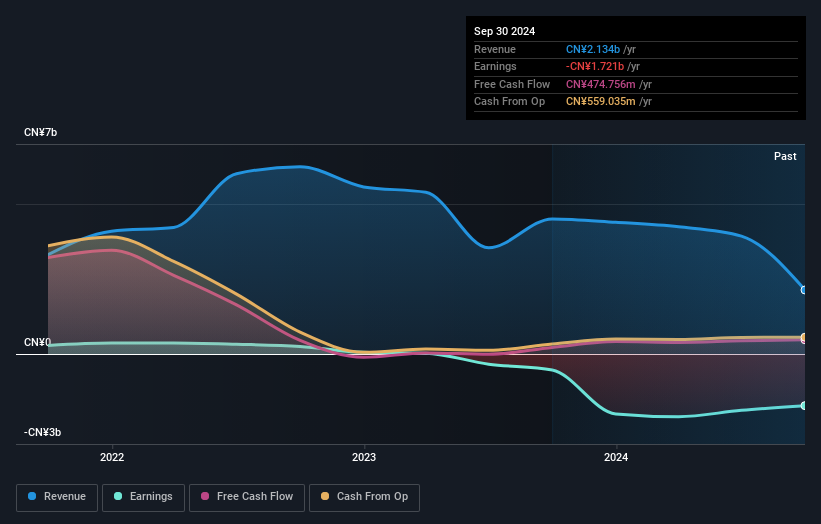821x524 pixels.
Task: Select the 2024 x-axis label
Action: (616, 458)
